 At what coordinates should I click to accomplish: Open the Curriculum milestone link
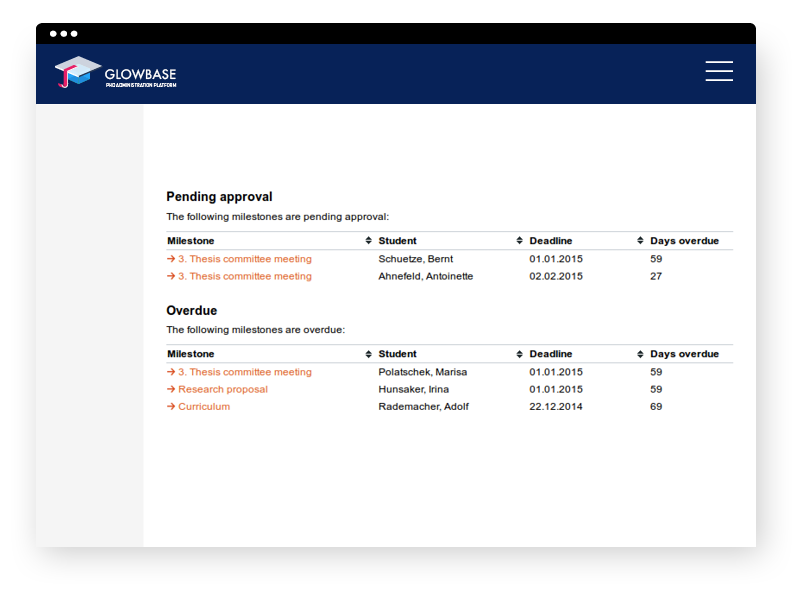[198, 407]
